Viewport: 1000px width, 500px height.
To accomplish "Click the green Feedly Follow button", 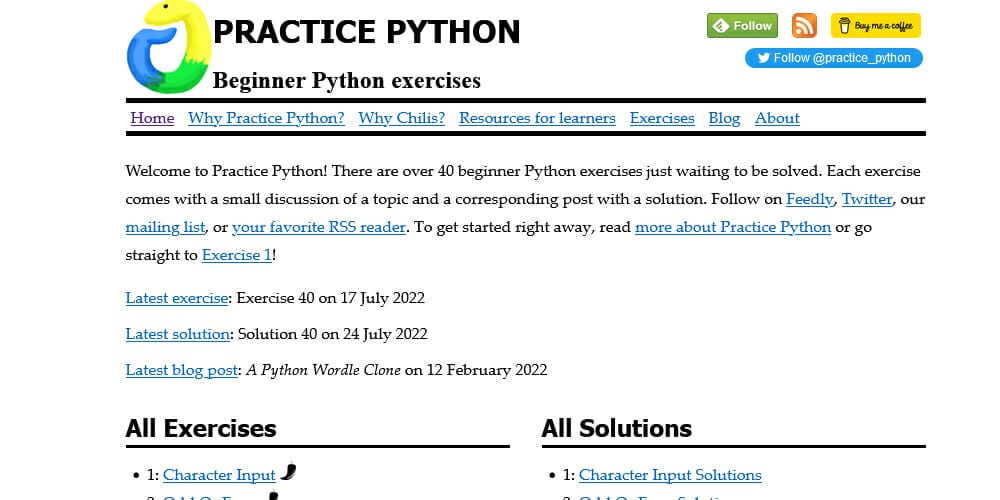I will (742, 26).
